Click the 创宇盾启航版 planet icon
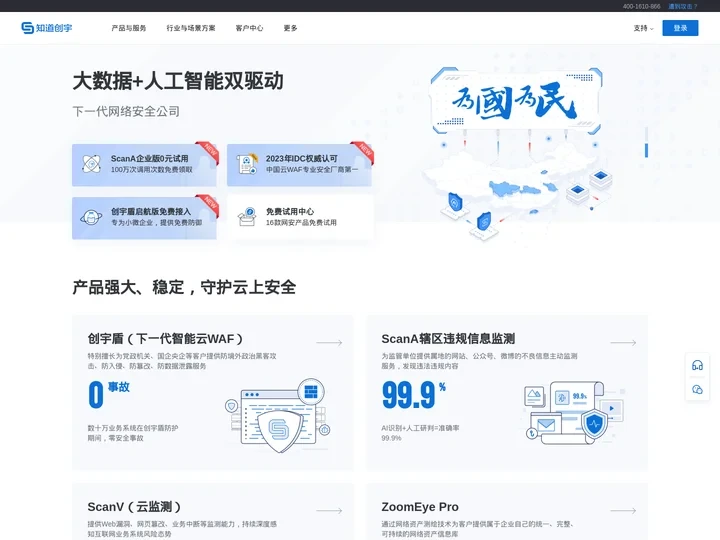 tap(91, 217)
